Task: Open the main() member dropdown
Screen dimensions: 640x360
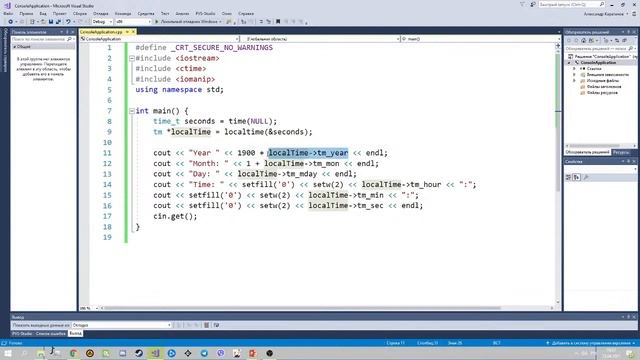Action: (x=481, y=39)
